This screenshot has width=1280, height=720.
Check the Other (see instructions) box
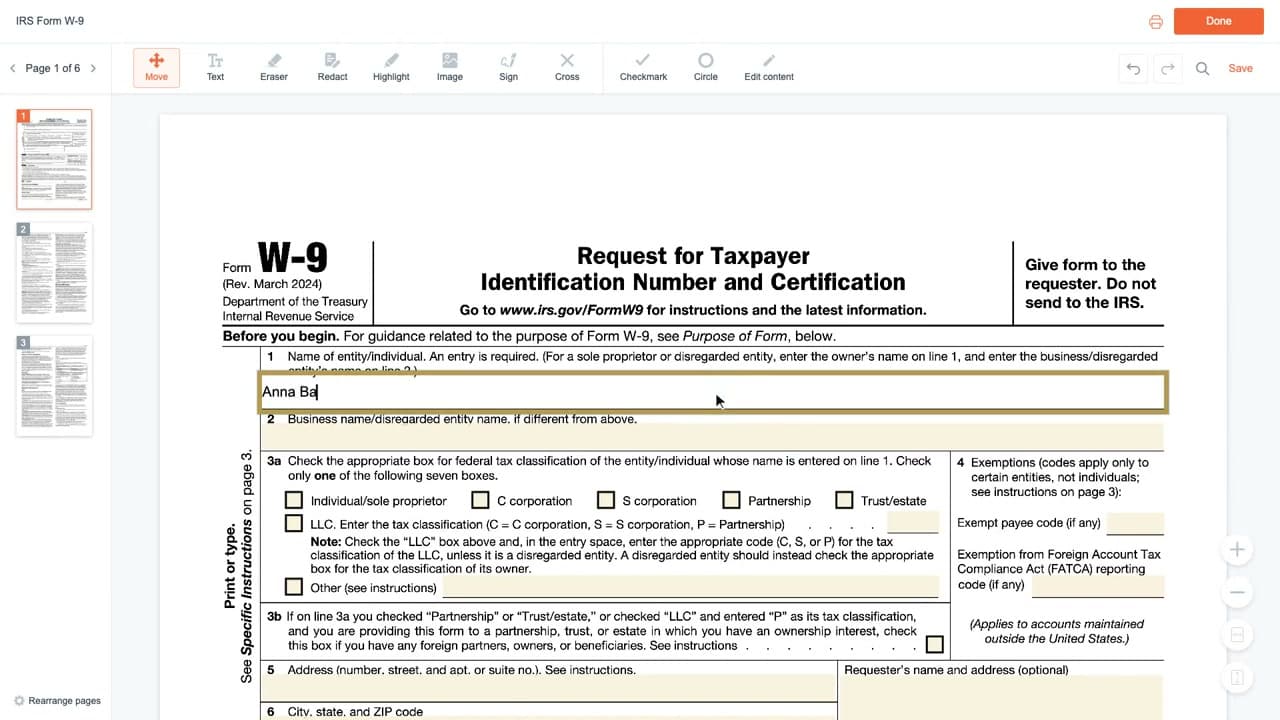tap(294, 587)
